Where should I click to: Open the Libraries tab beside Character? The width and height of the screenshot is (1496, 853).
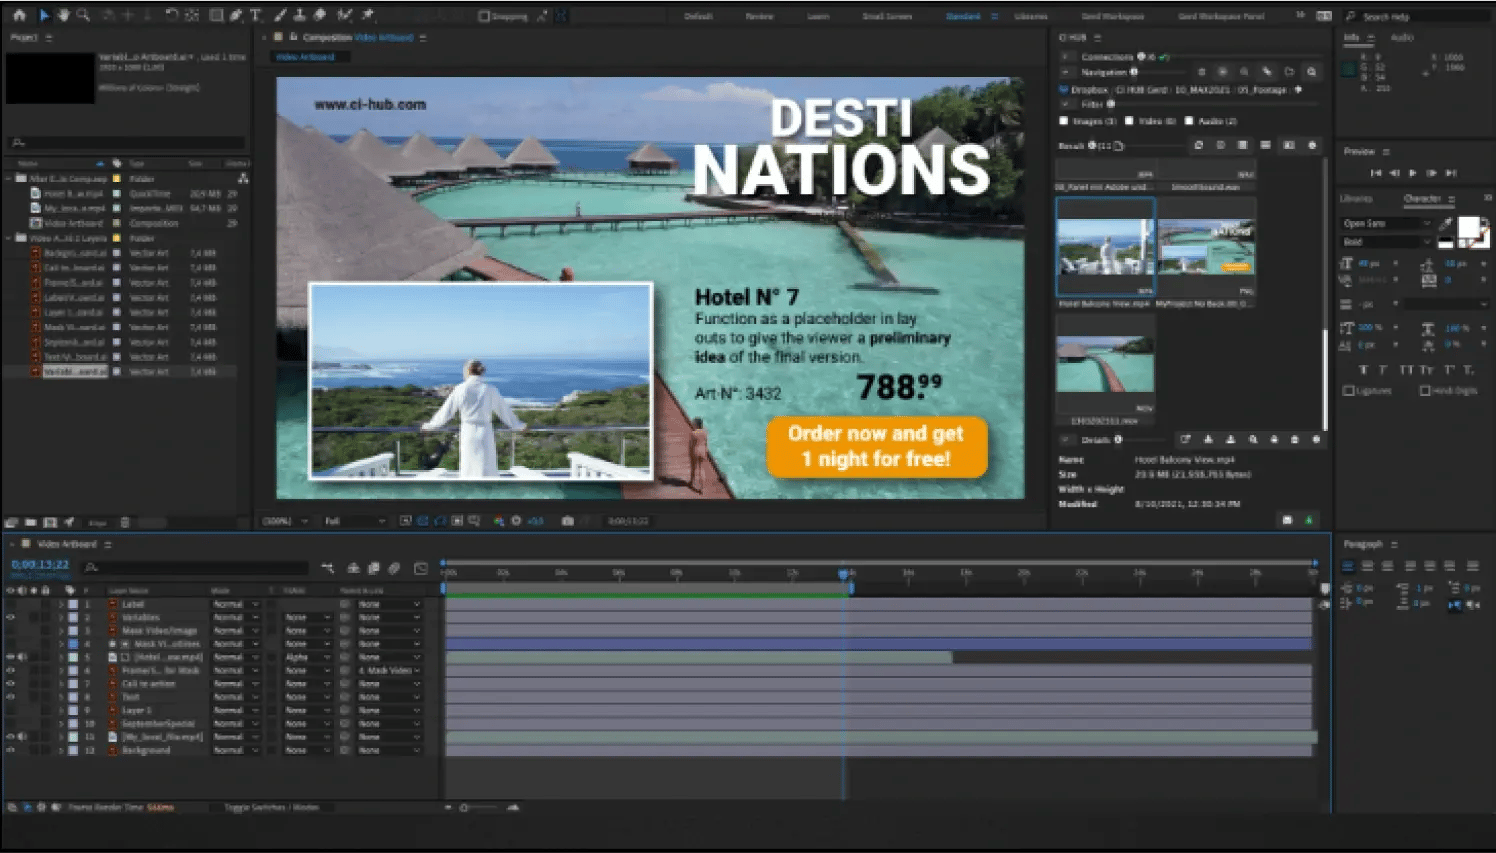point(1356,199)
